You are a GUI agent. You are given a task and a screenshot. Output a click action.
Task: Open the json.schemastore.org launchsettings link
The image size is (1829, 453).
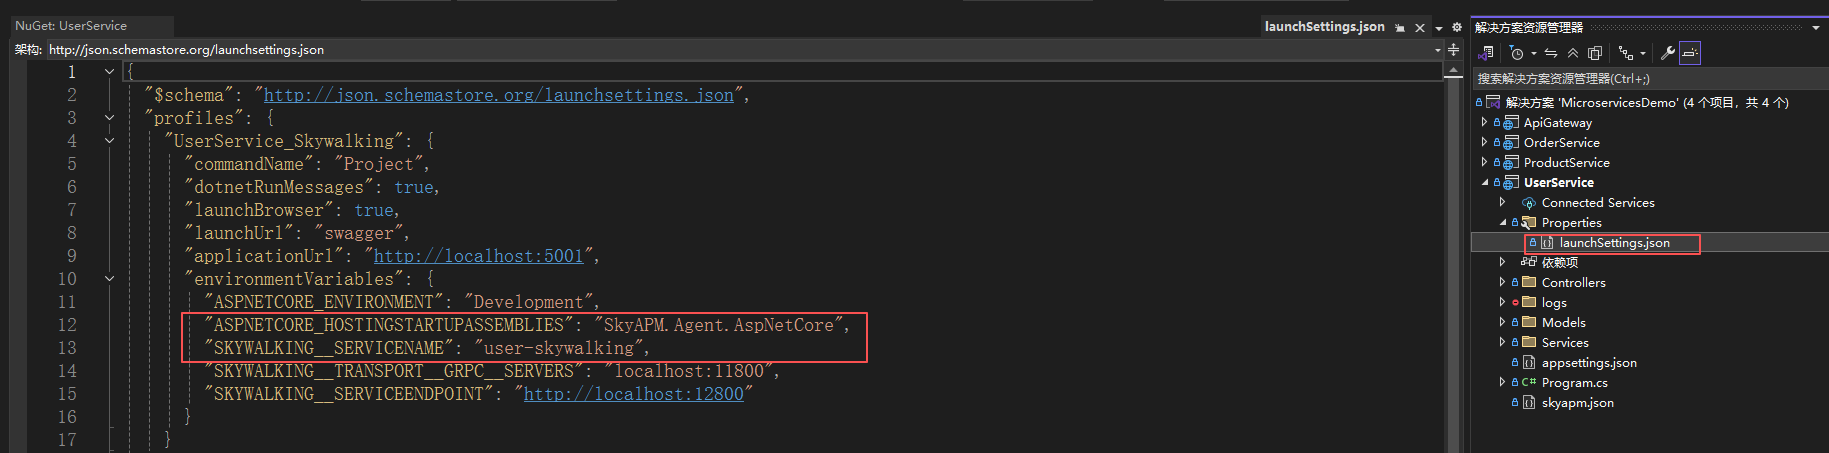click(498, 95)
